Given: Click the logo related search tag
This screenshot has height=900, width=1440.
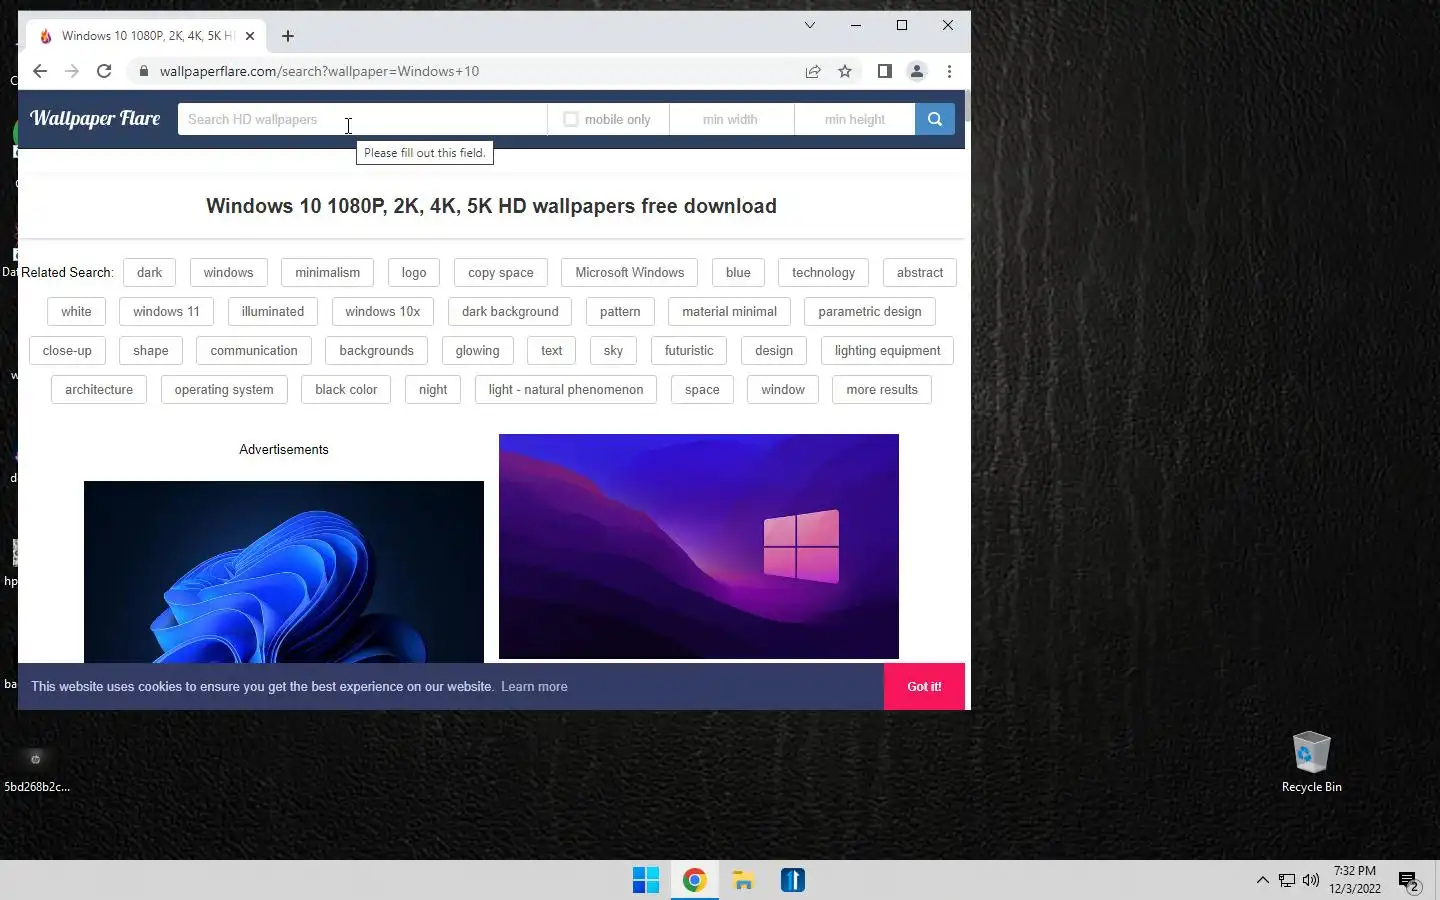Looking at the screenshot, I should [x=414, y=272].
